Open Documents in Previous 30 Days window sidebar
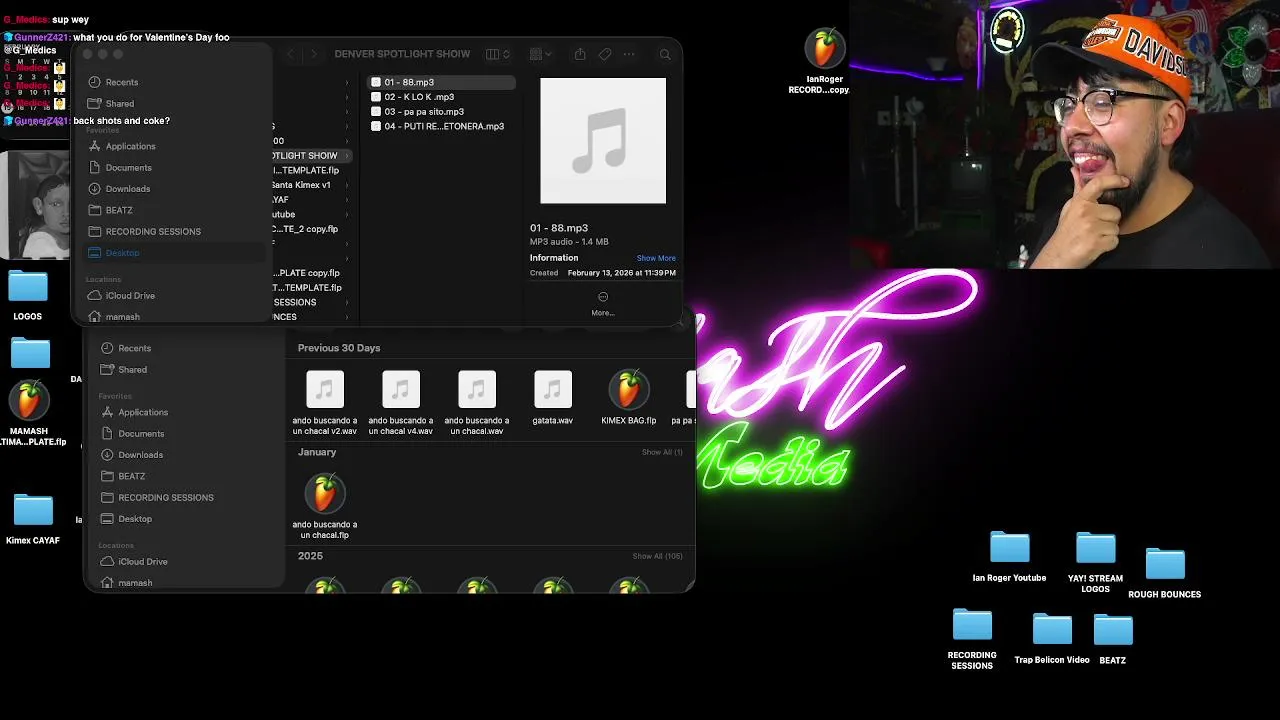The height and width of the screenshot is (720, 1280). point(132,433)
